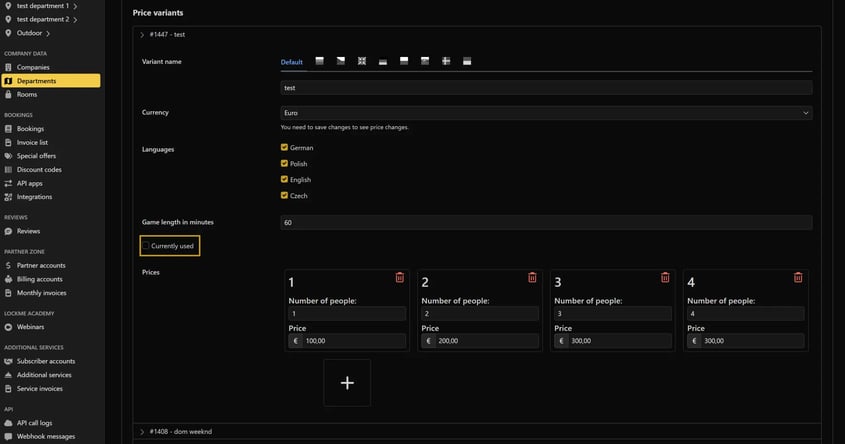Expand the #1408 - dom weeknd variant
The height and width of the screenshot is (444, 845).
coord(142,431)
